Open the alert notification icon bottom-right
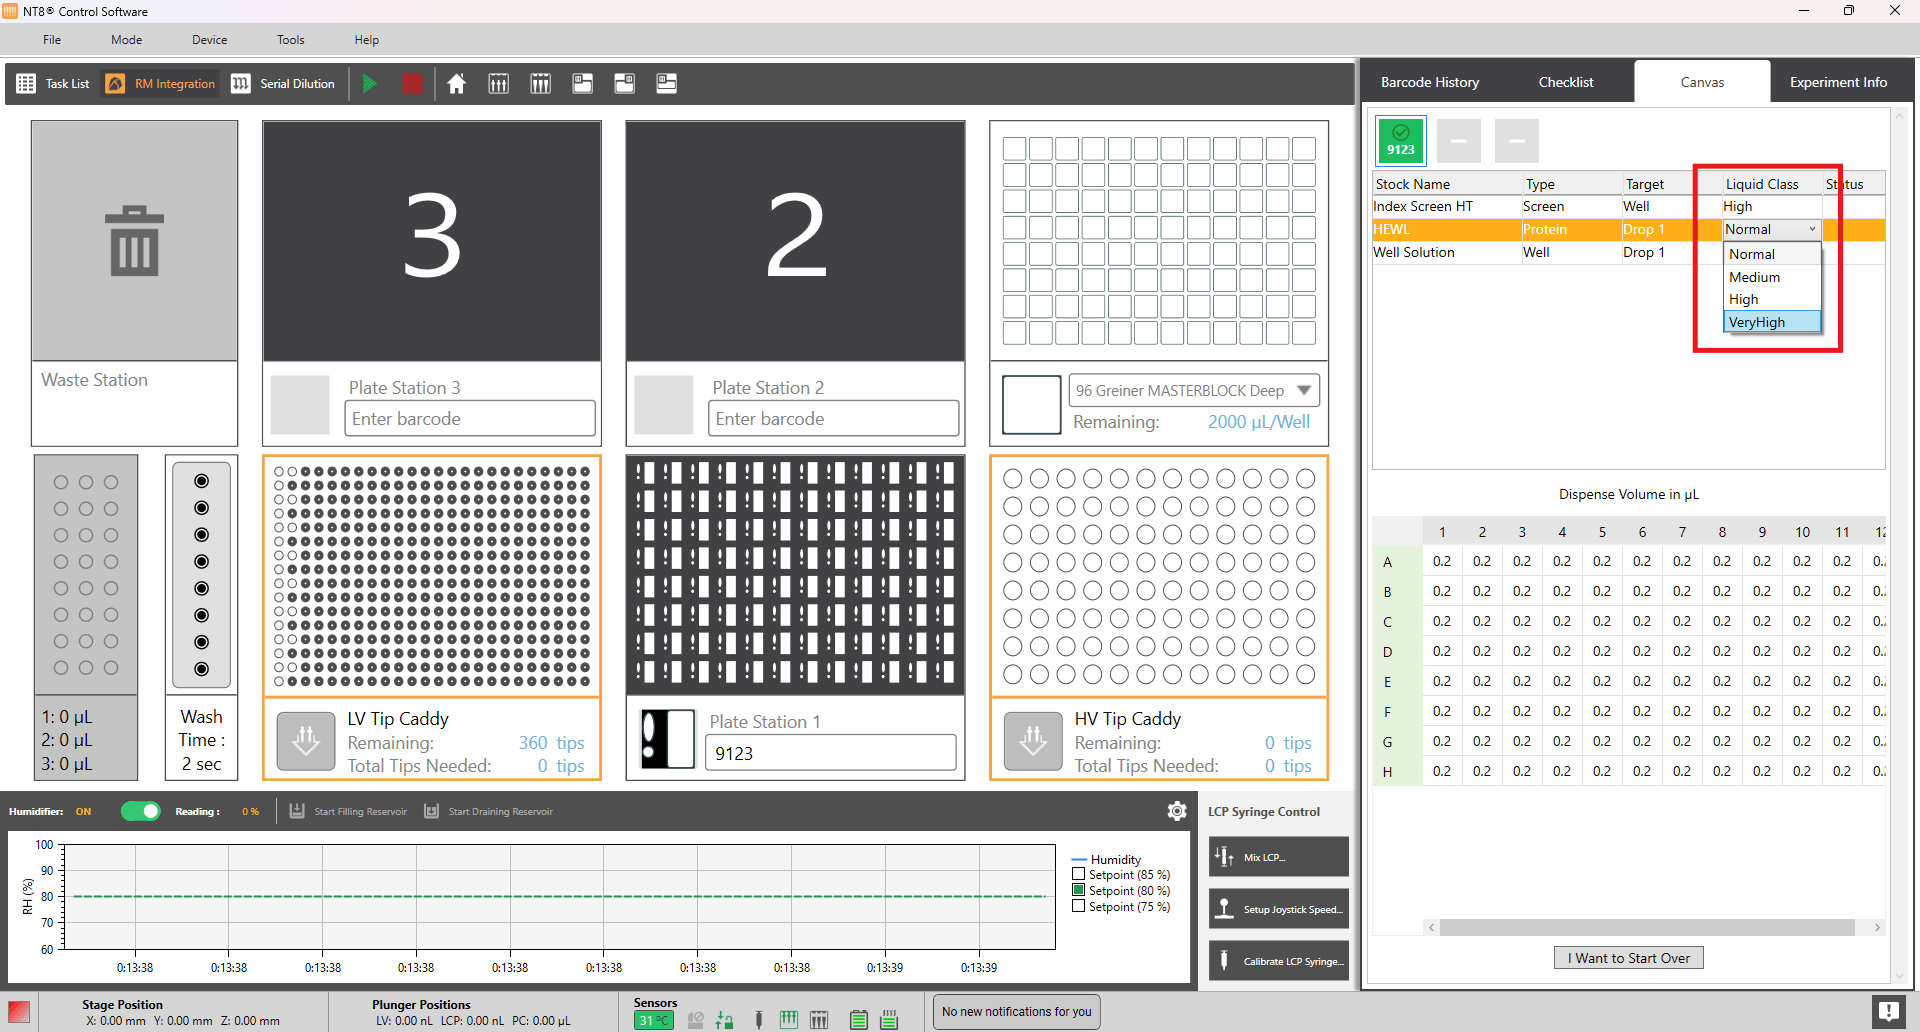Viewport: 1920px width, 1032px height. click(x=1888, y=1012)
